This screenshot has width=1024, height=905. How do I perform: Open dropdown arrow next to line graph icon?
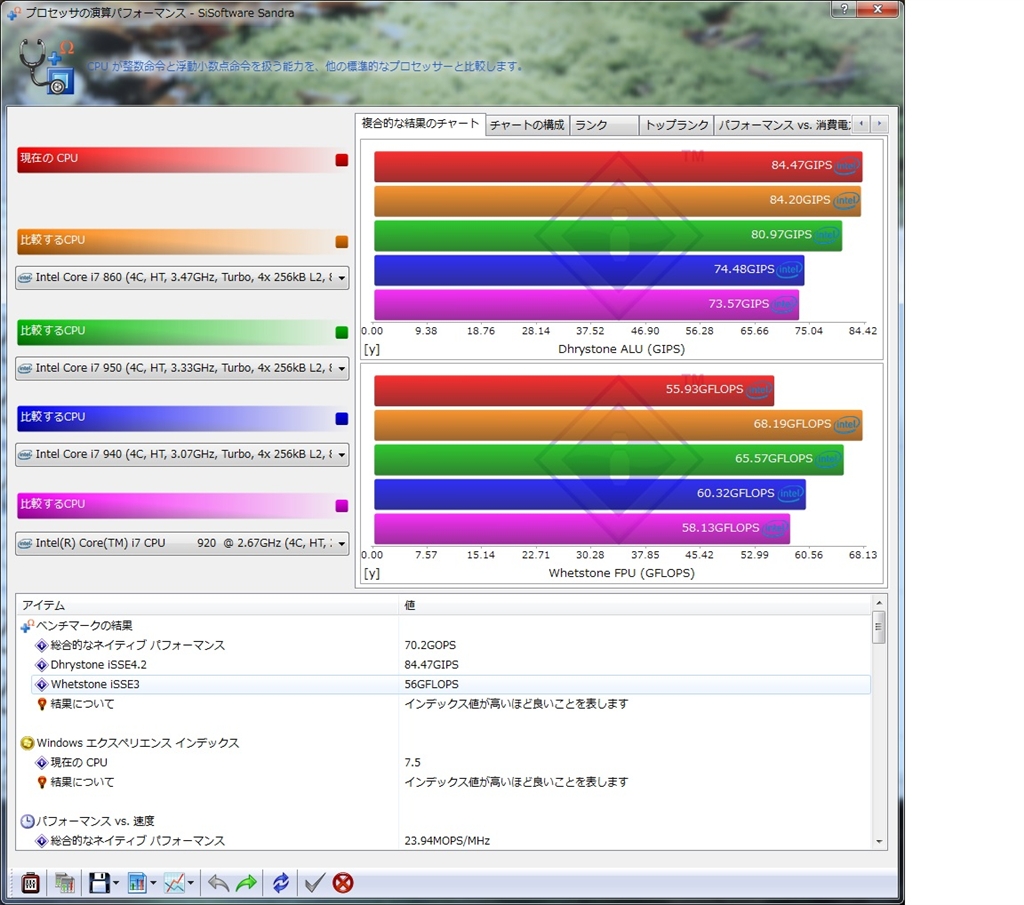pyautogui.click(x=190, y=883)
